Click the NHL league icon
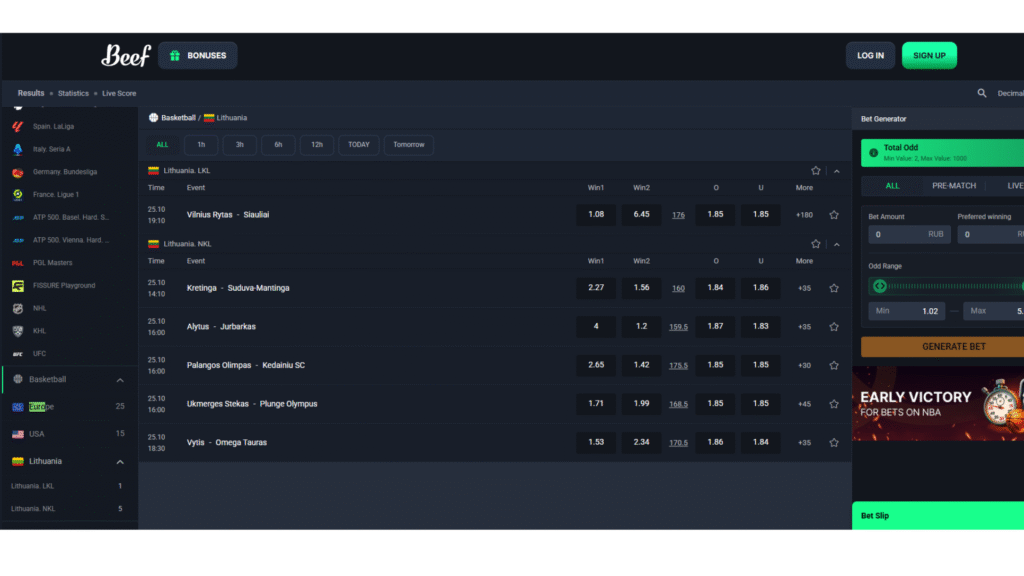Viewport: 1024px width, 576px height. tap(18, 308)
